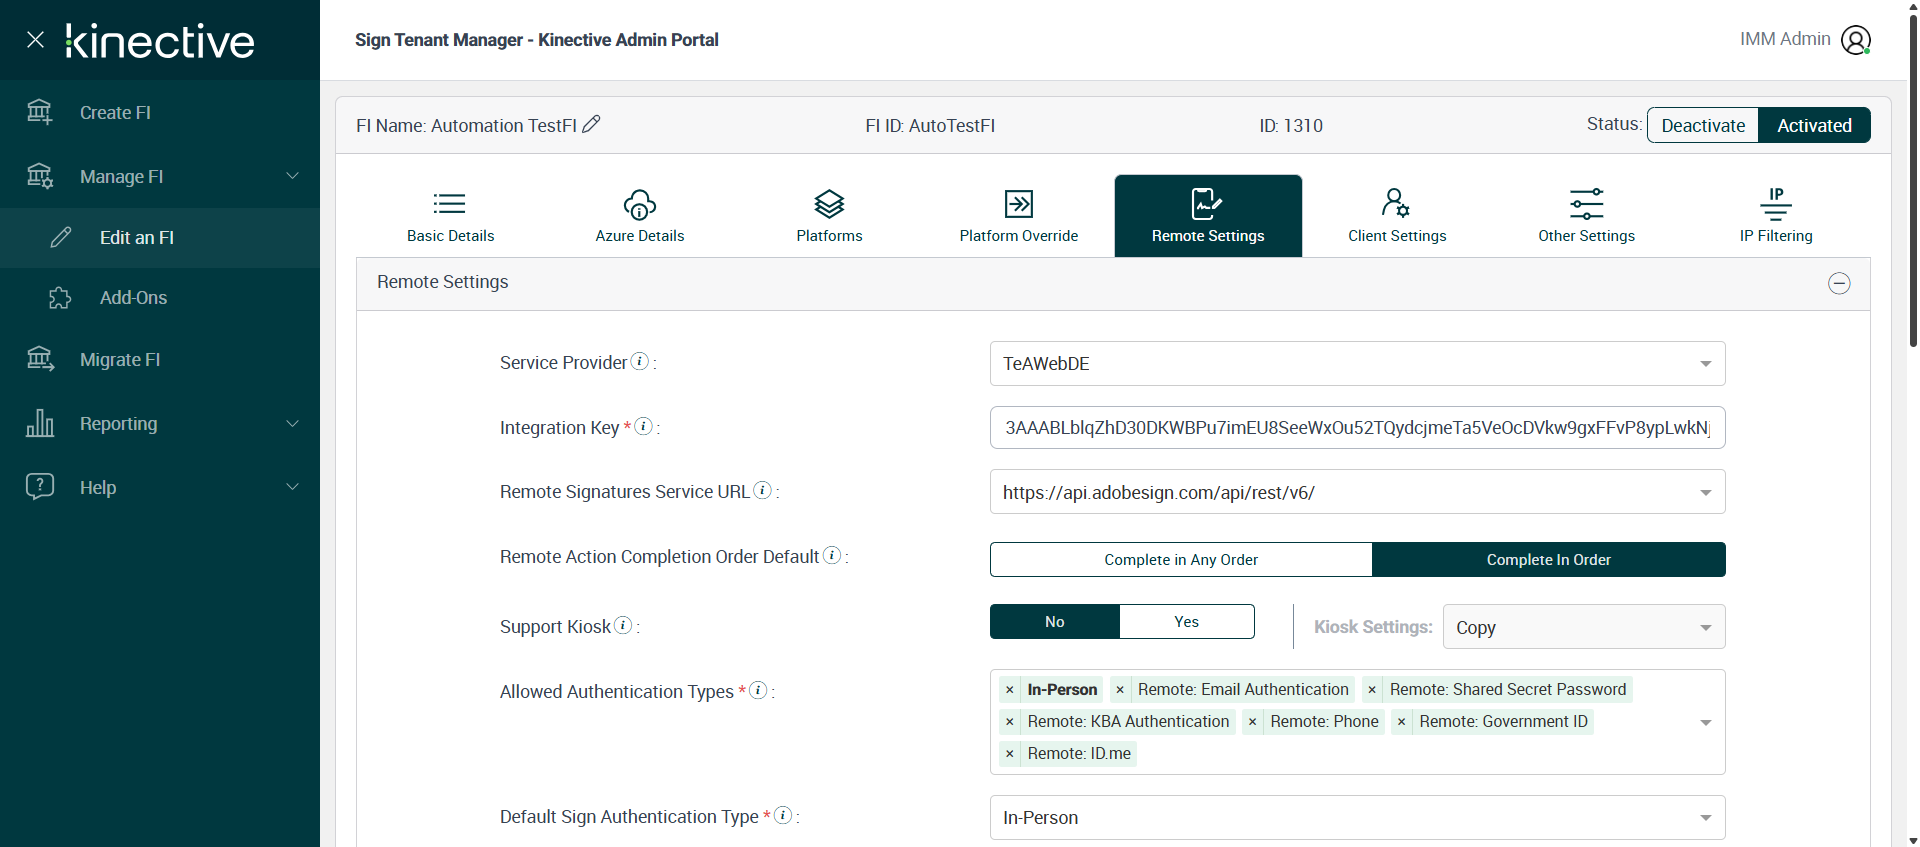Screen dimensions: 1920x847
Task: Open the Service Provider dropdown
Action: tap(1356, 364)
